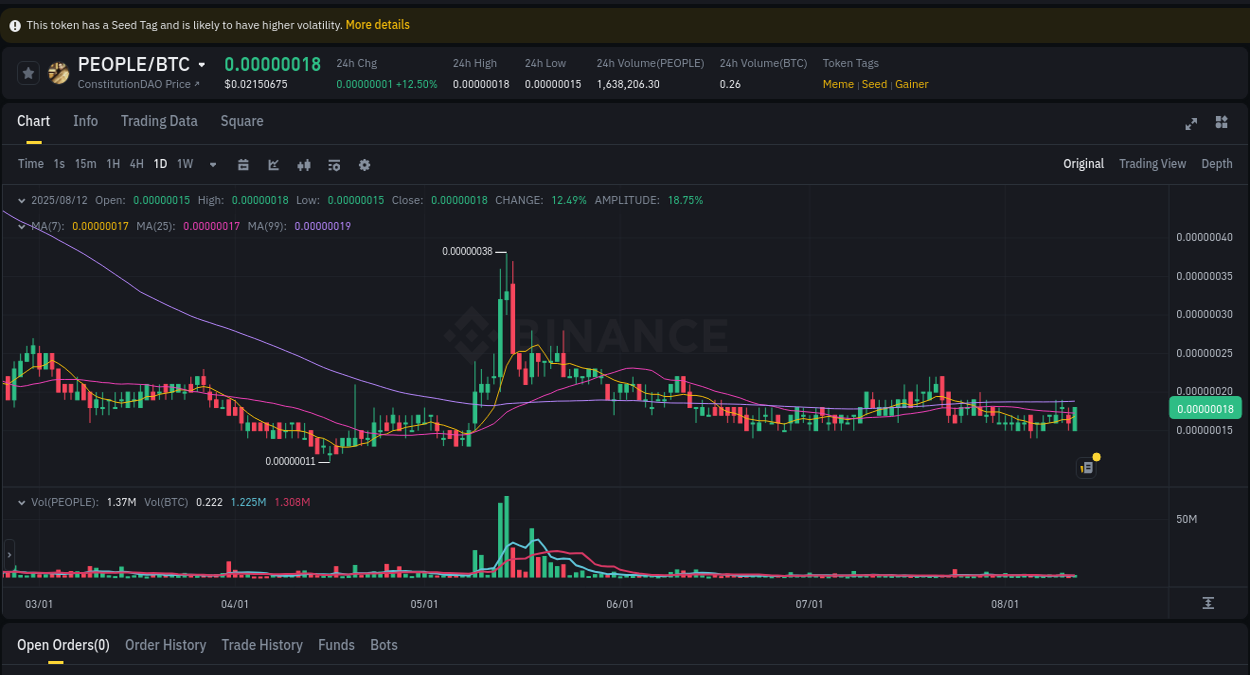The height and width of the screenshot is (675, 1250).
Task: Open the chart settings gear
Action: (364, 164)
